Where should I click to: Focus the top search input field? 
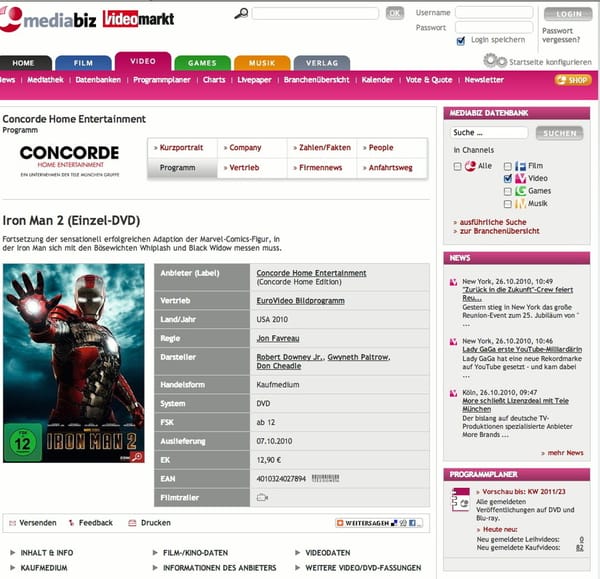(x=316, y=13)
